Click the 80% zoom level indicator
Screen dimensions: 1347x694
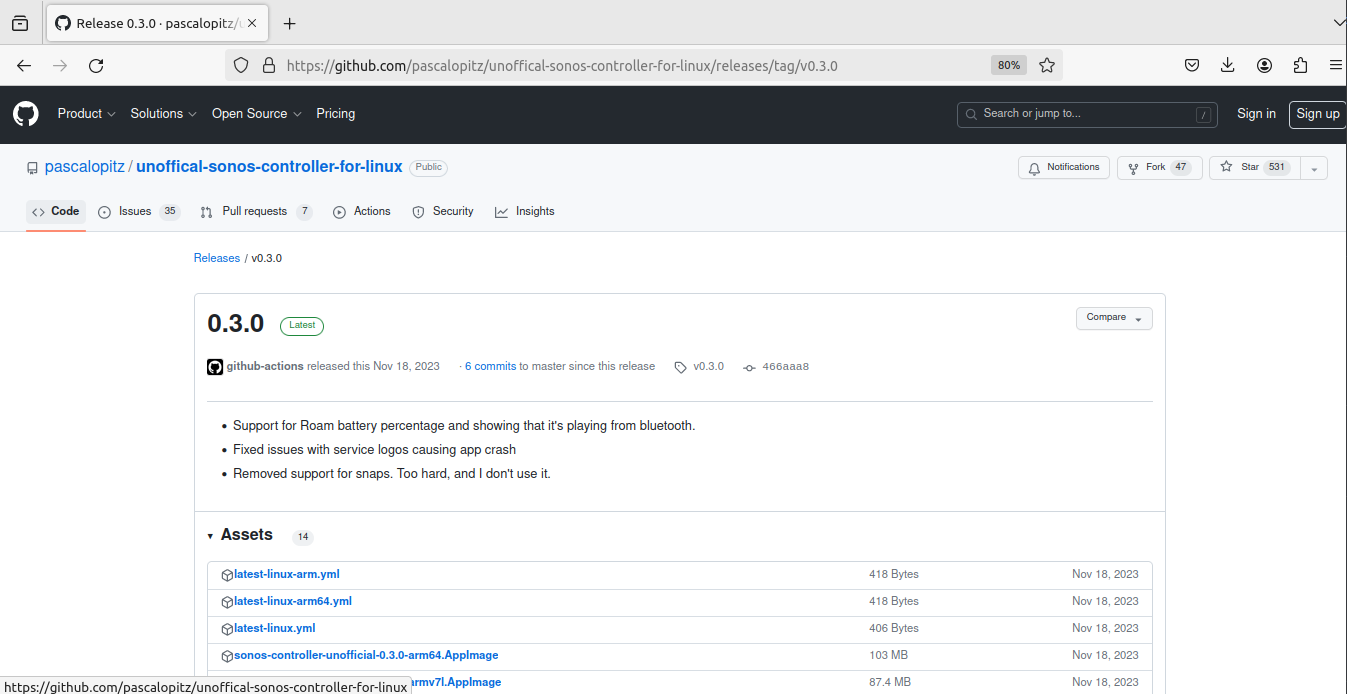point(1008,64)
